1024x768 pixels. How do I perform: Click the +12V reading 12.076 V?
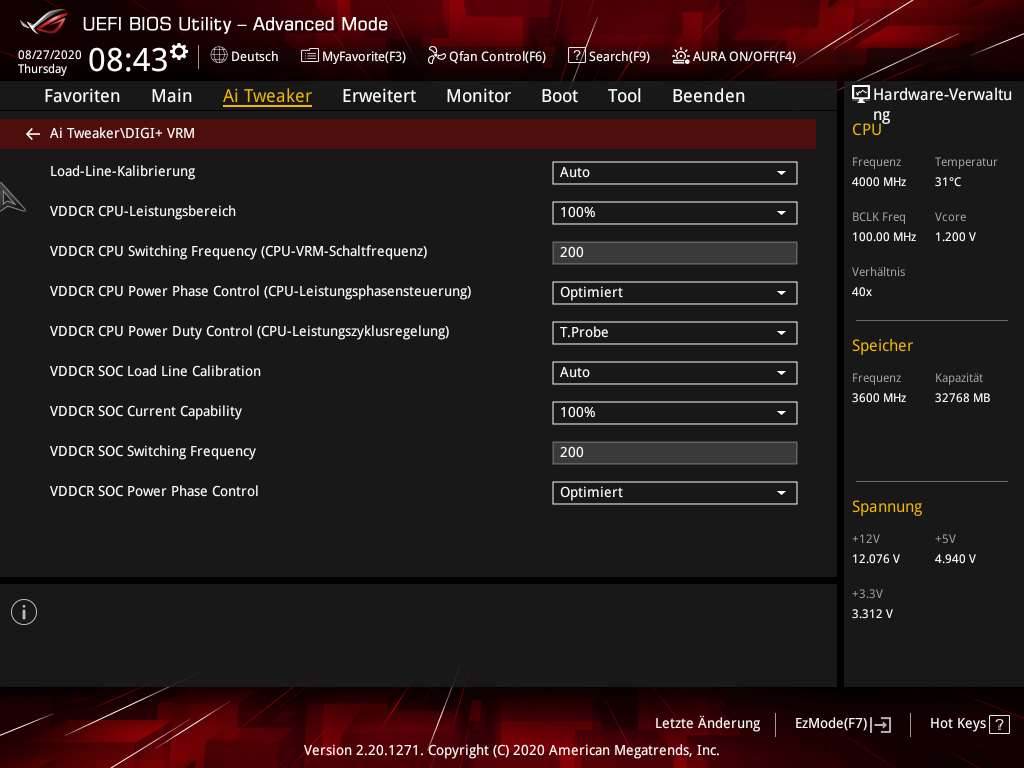(x=876, y=559)
